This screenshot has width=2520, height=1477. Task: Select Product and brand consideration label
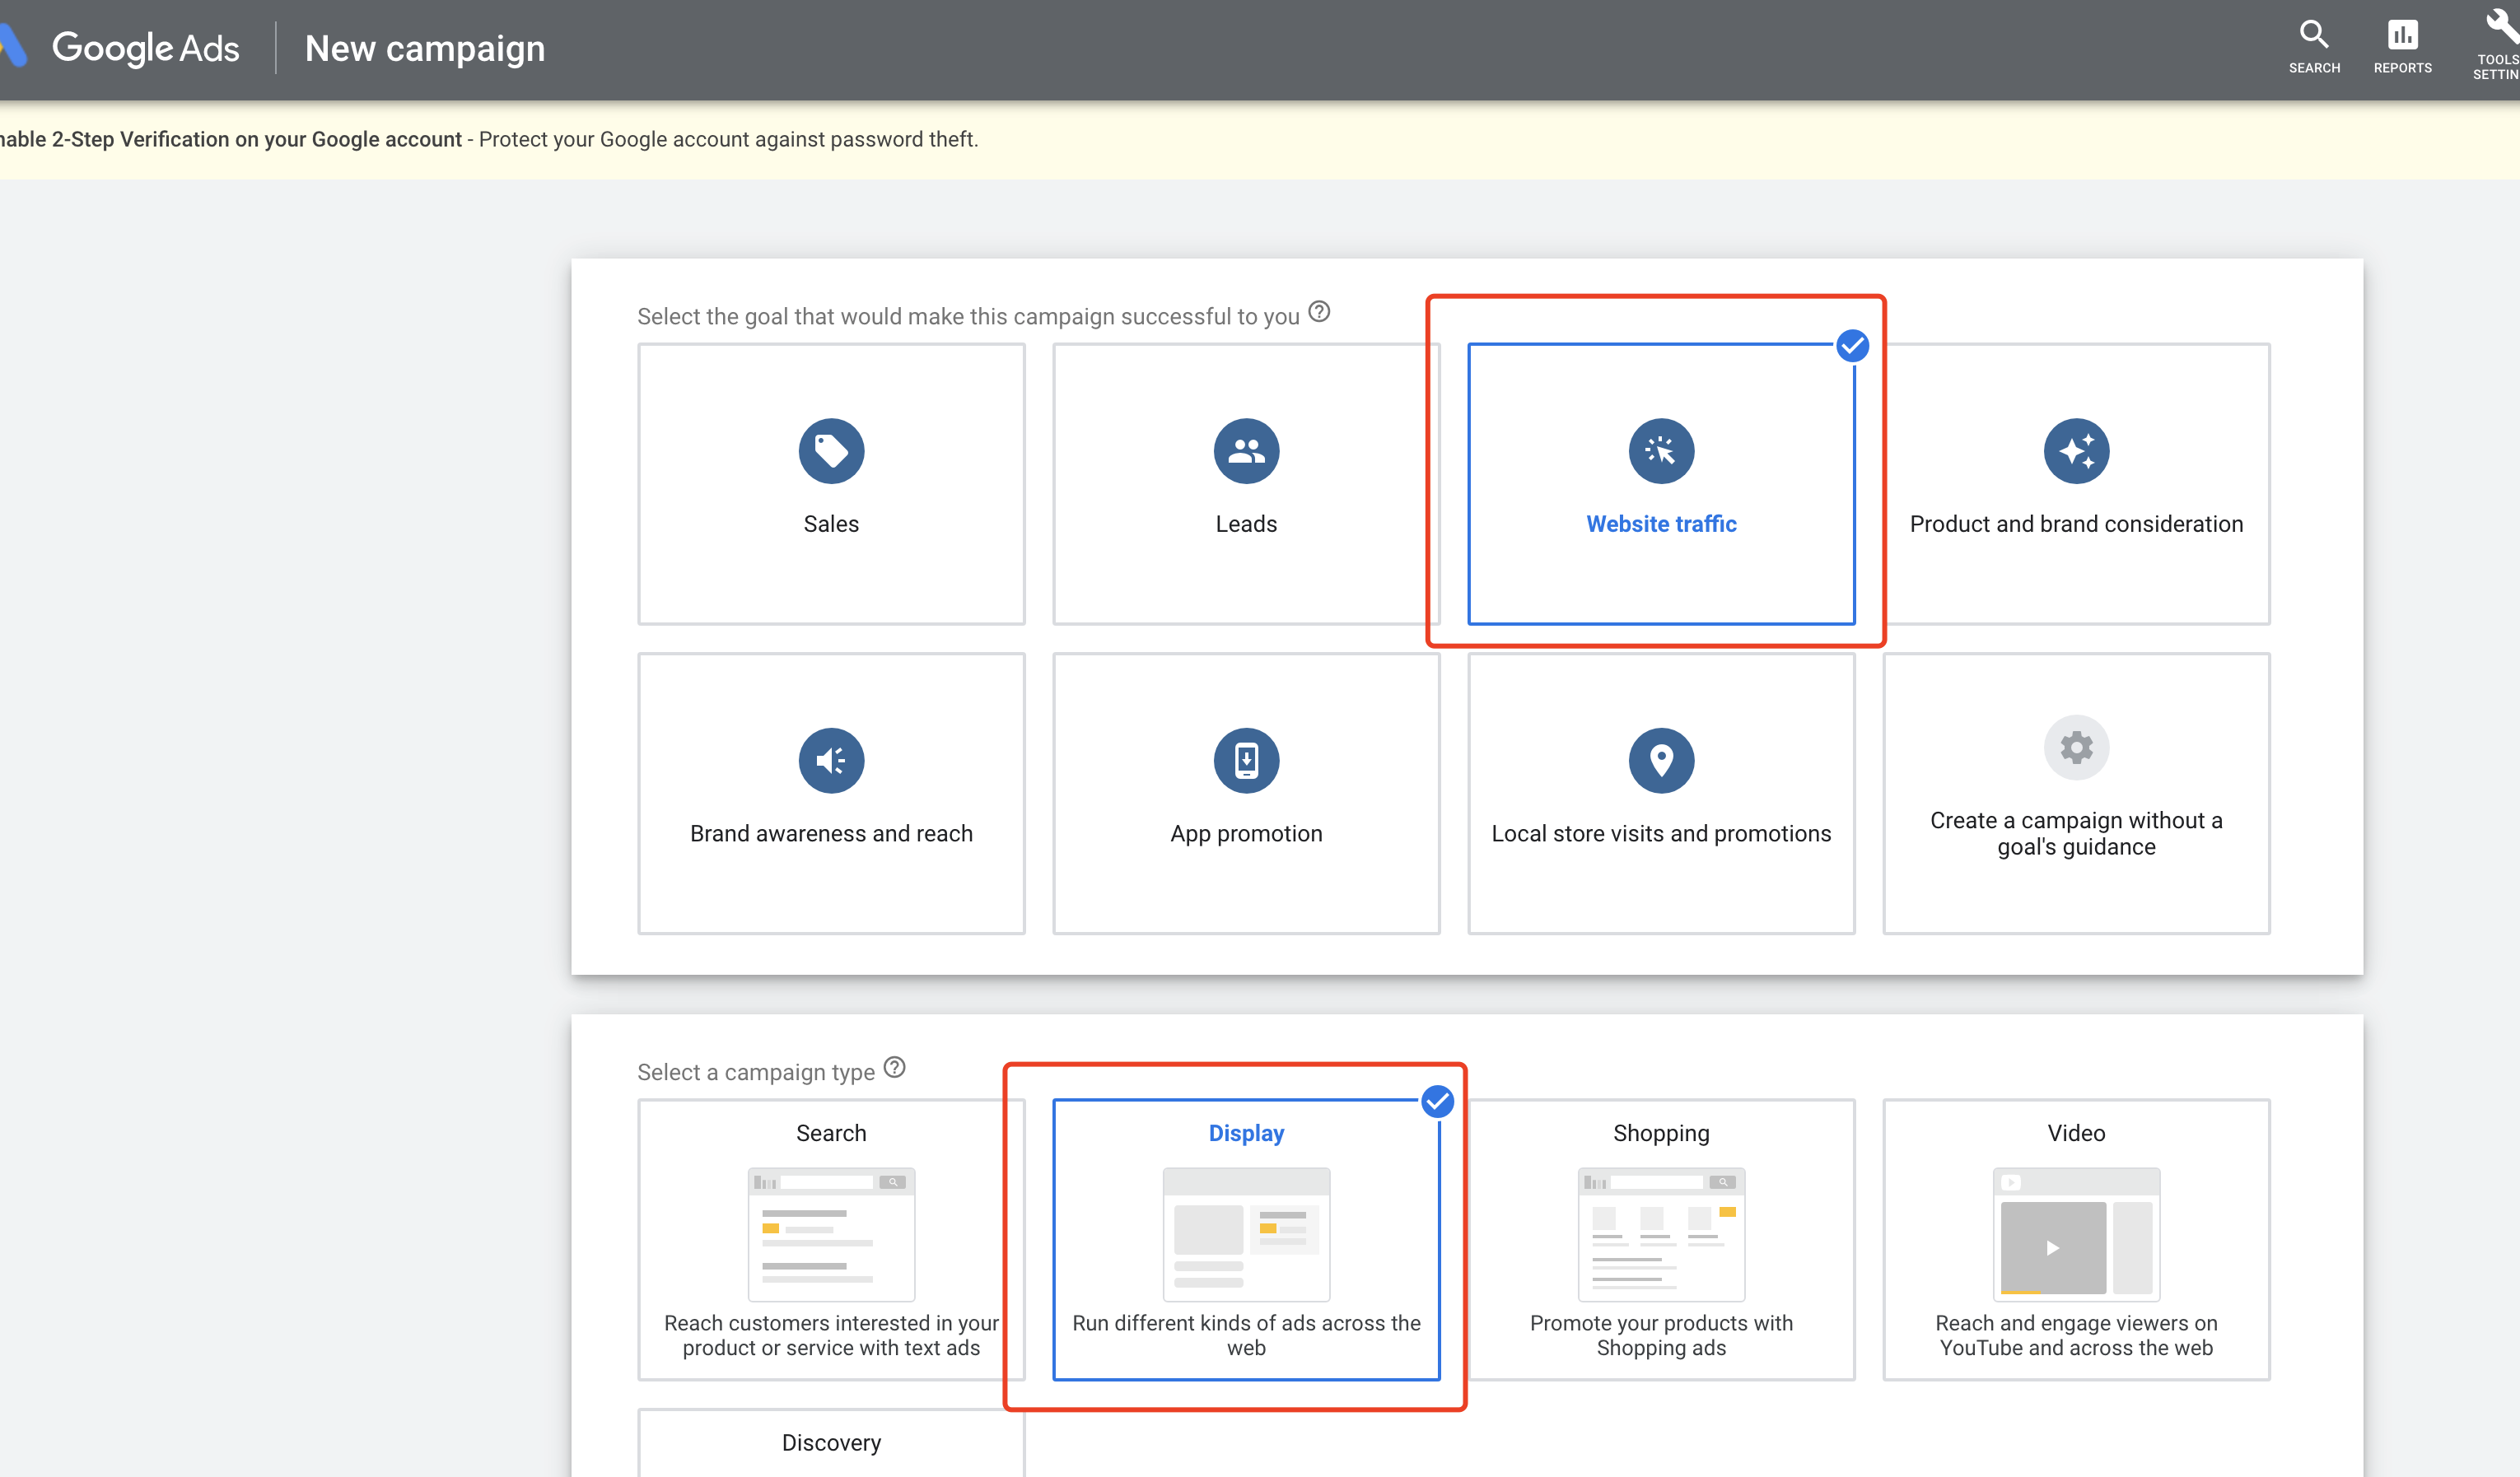[2076, 524]
